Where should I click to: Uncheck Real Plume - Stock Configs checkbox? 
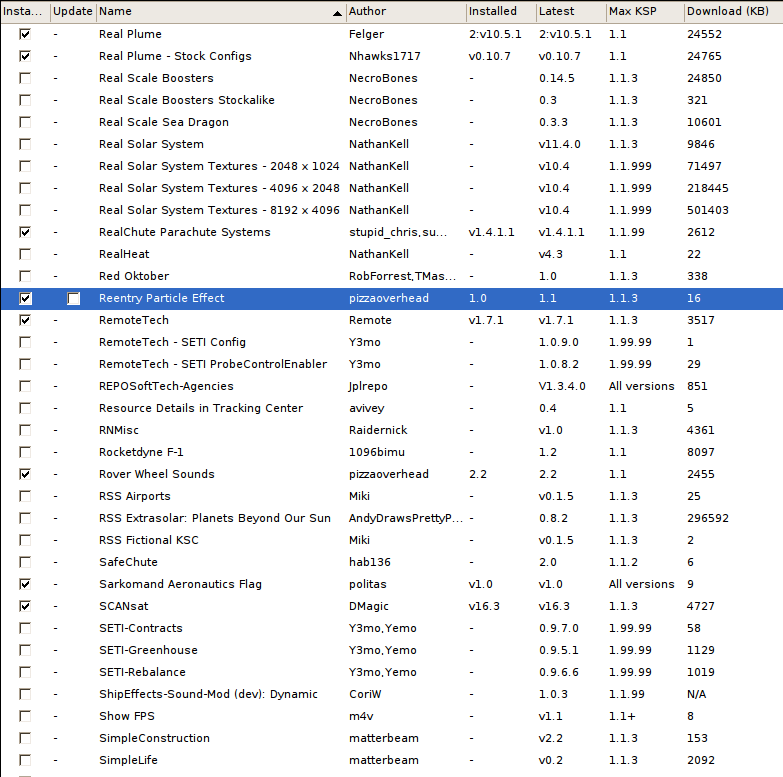[x=24, y=56]
